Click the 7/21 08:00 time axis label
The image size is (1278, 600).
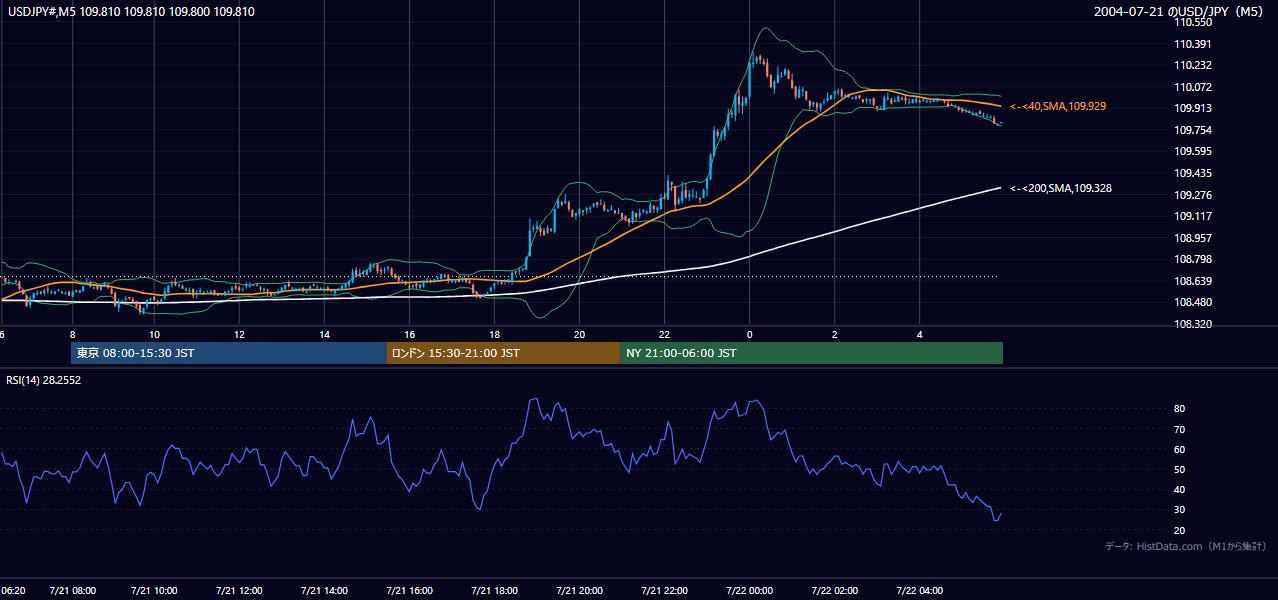tap(72, 591)
